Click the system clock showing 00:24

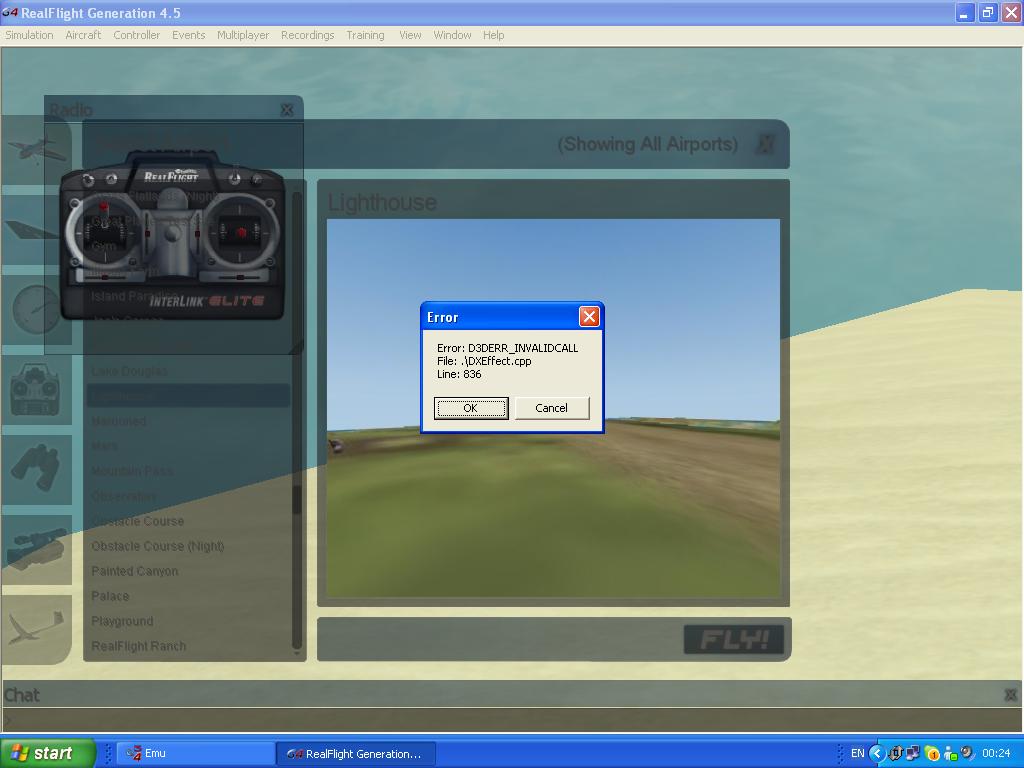click(x=996, y=753)
